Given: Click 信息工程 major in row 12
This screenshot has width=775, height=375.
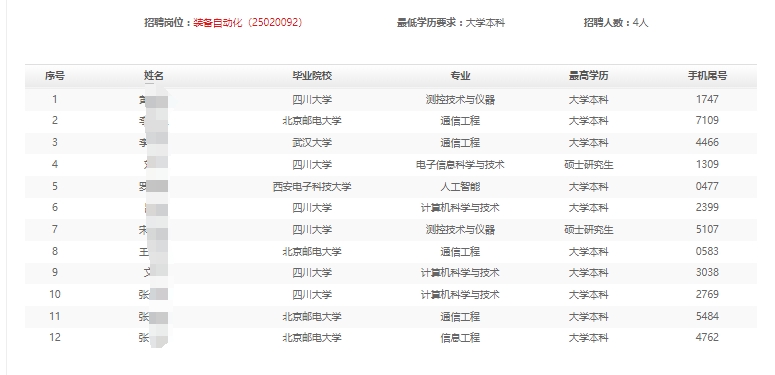Looking at the screenshot, I should pos(460,338).
